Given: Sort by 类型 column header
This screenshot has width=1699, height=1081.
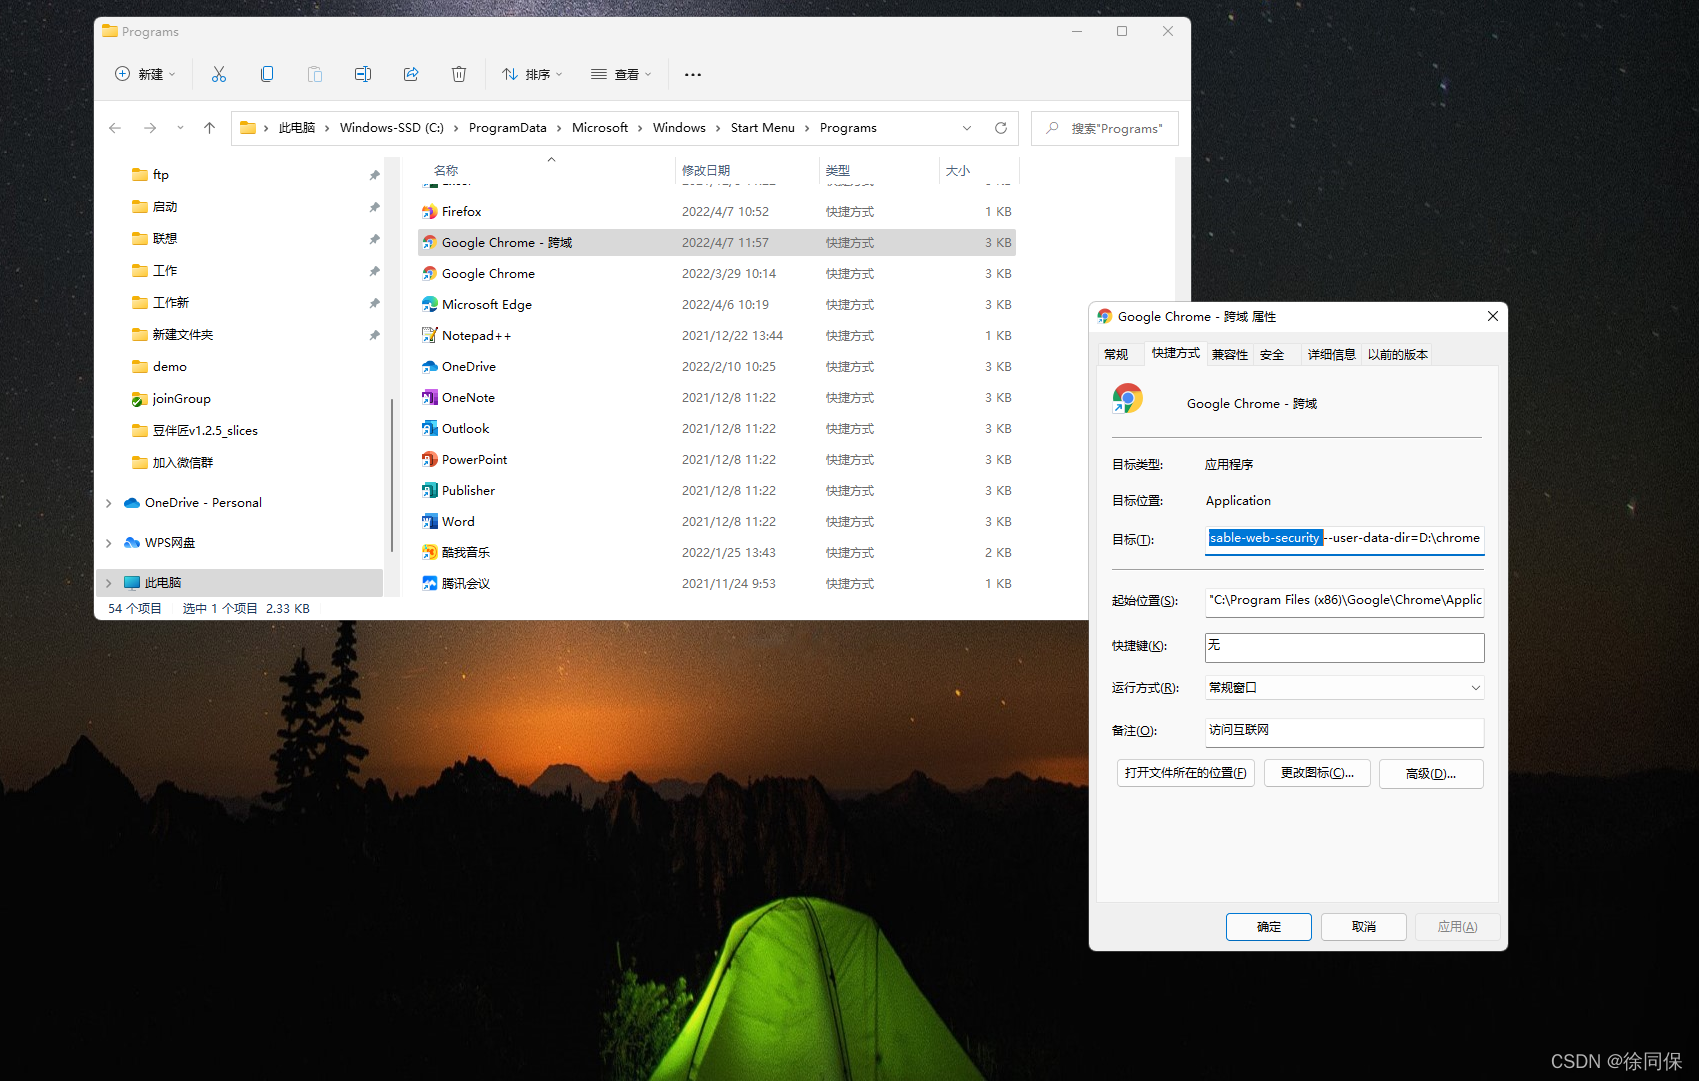Looking at the screenshot, I should [838, 171].
